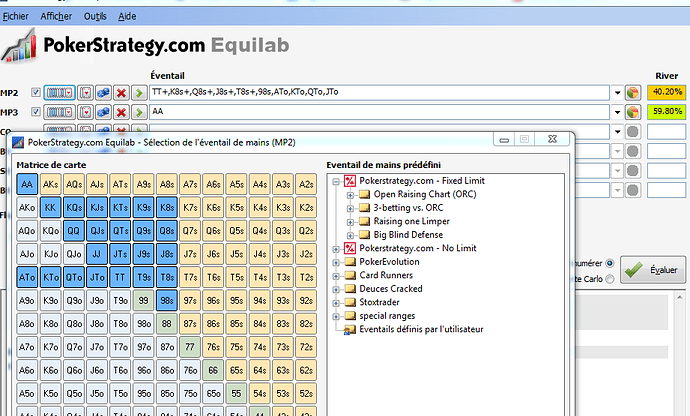Open the Outils menu
The image size is (690, 416).
click(95, 16)
